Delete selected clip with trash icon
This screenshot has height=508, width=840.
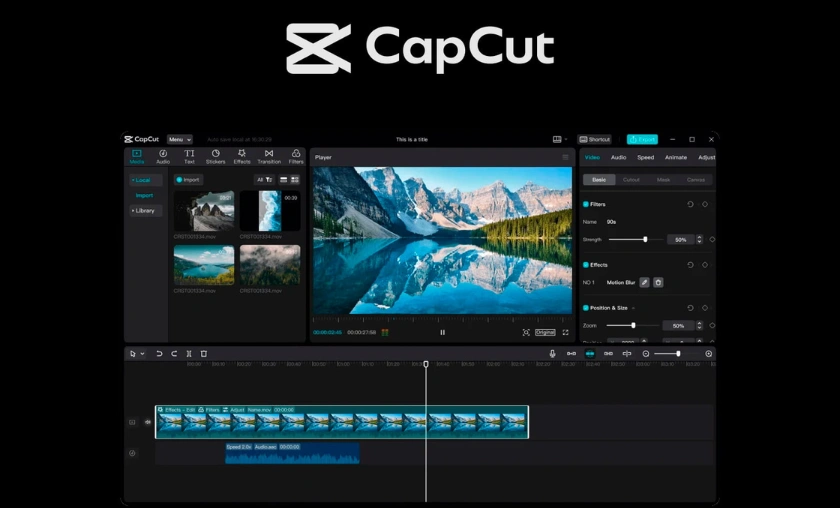(x=204, y=354)
